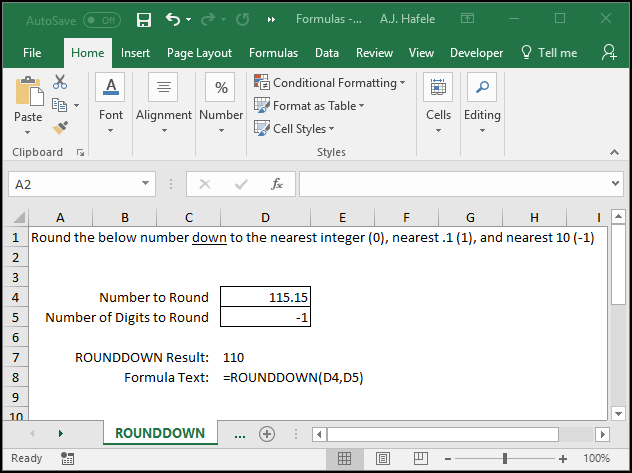Click the 100% zoom level
The width and height of the screenshot is (632, 473).
(x=596, y=458)
